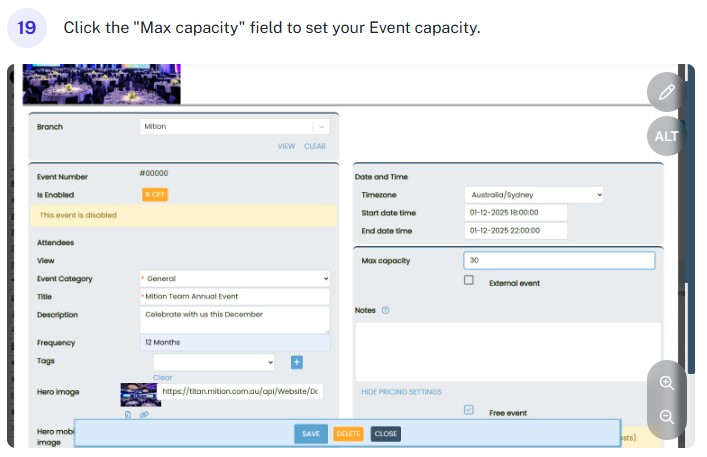Expand the Event Category dropdown
This screenshot has width=707, height=457.
(235, 279)
